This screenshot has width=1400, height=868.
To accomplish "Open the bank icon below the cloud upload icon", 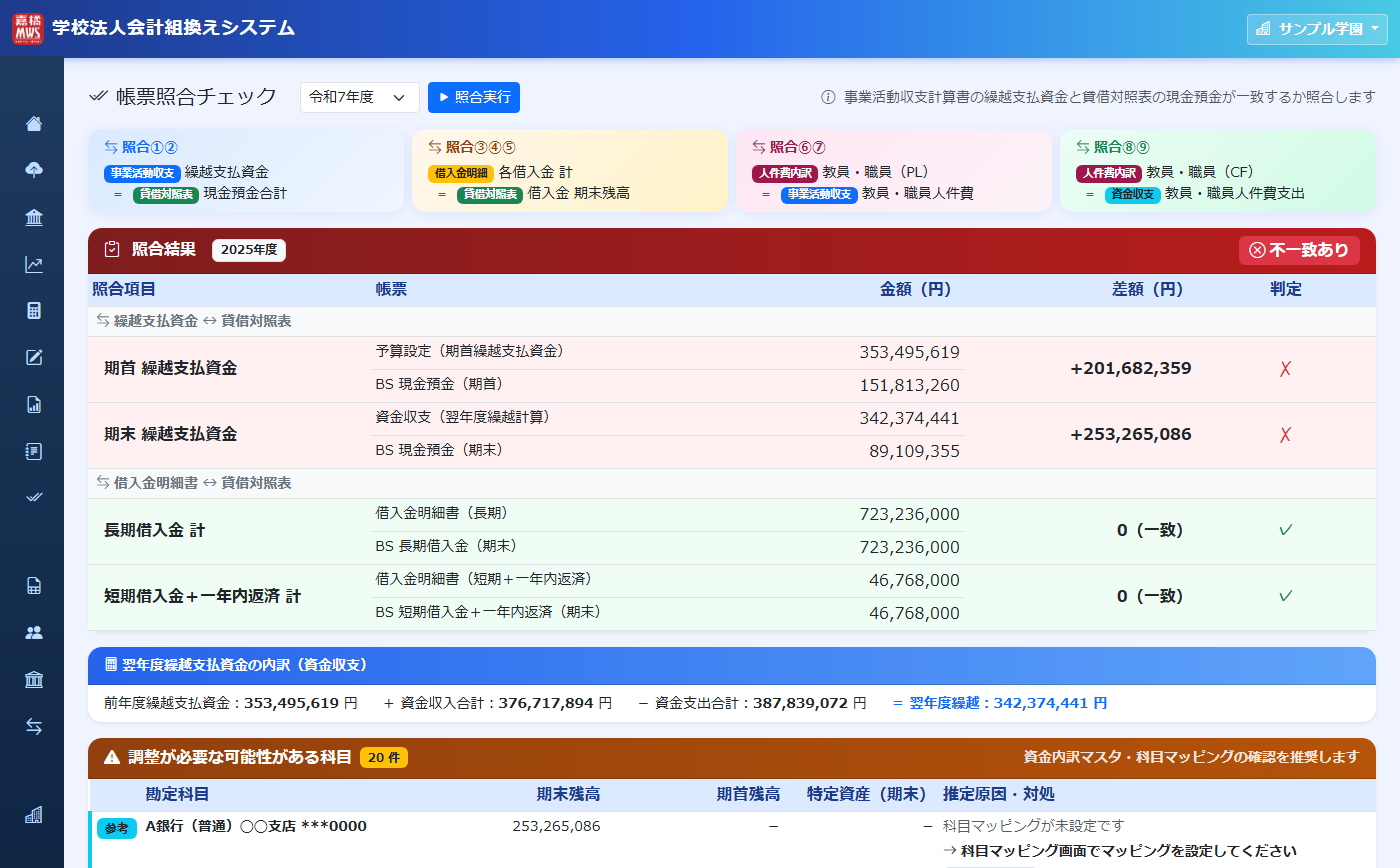I will [x=34, y=218].
